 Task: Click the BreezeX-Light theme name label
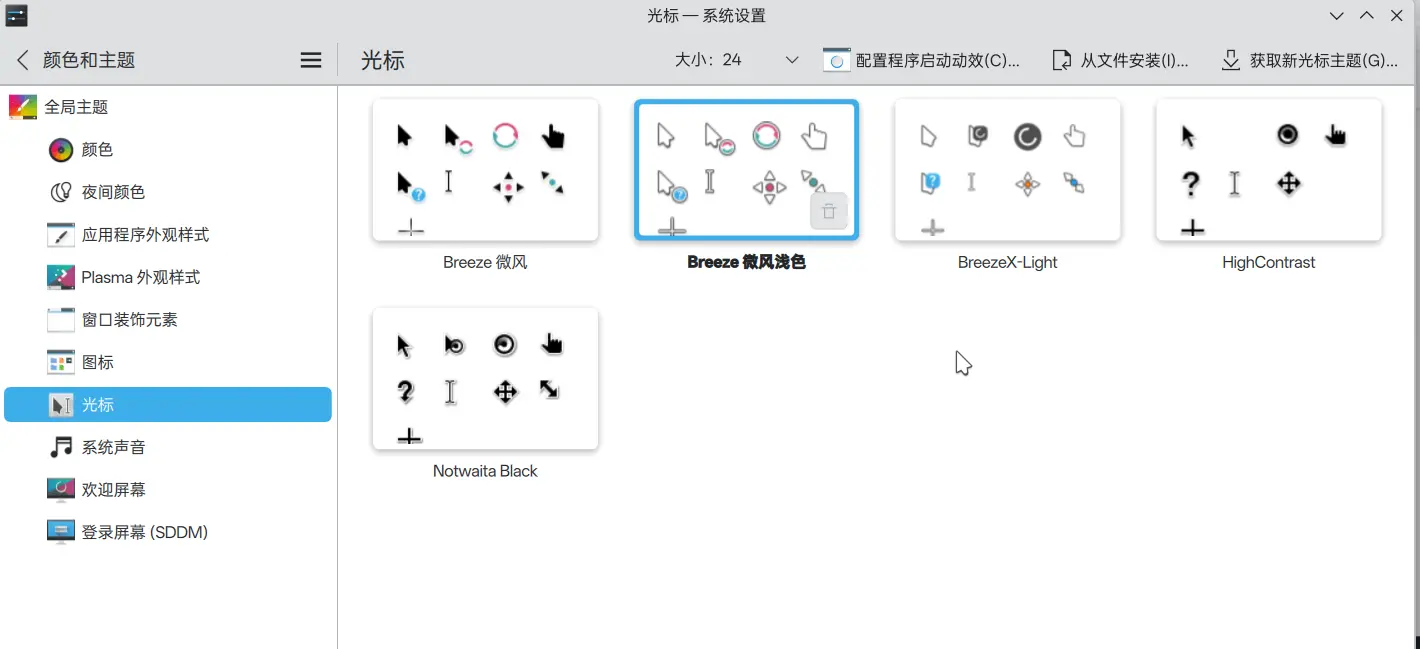pos(1007,263)
